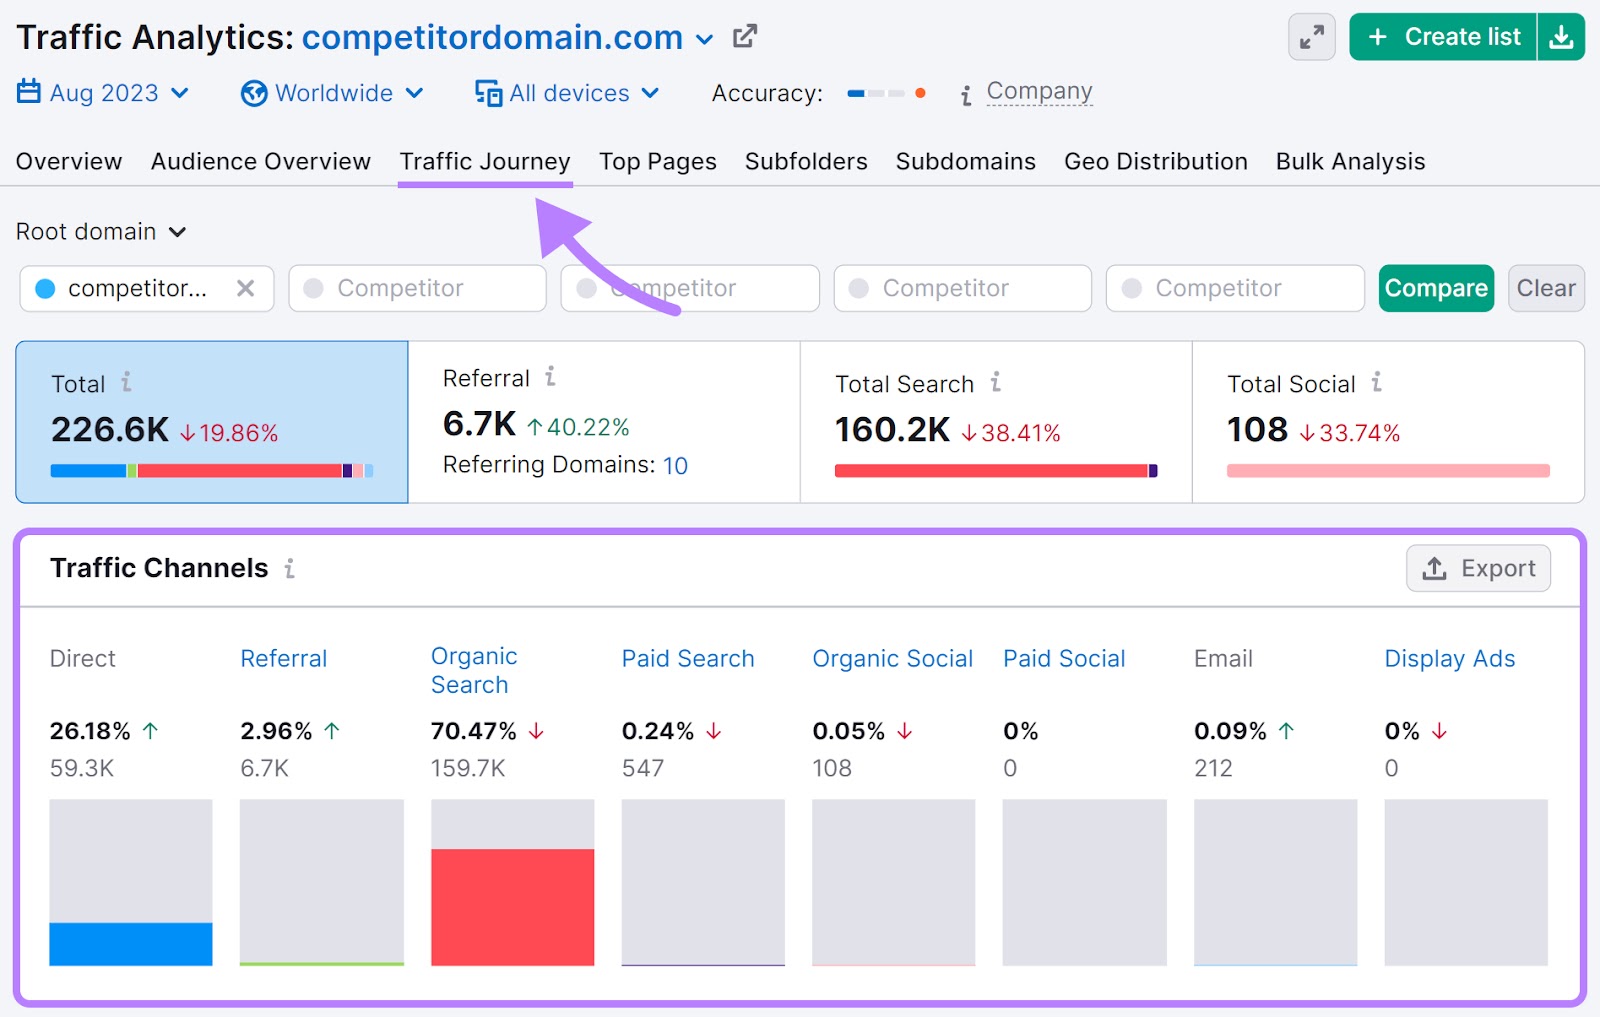Click the info icon beside Total Search
The image size is (1600, 1017).
coord(994,383)
